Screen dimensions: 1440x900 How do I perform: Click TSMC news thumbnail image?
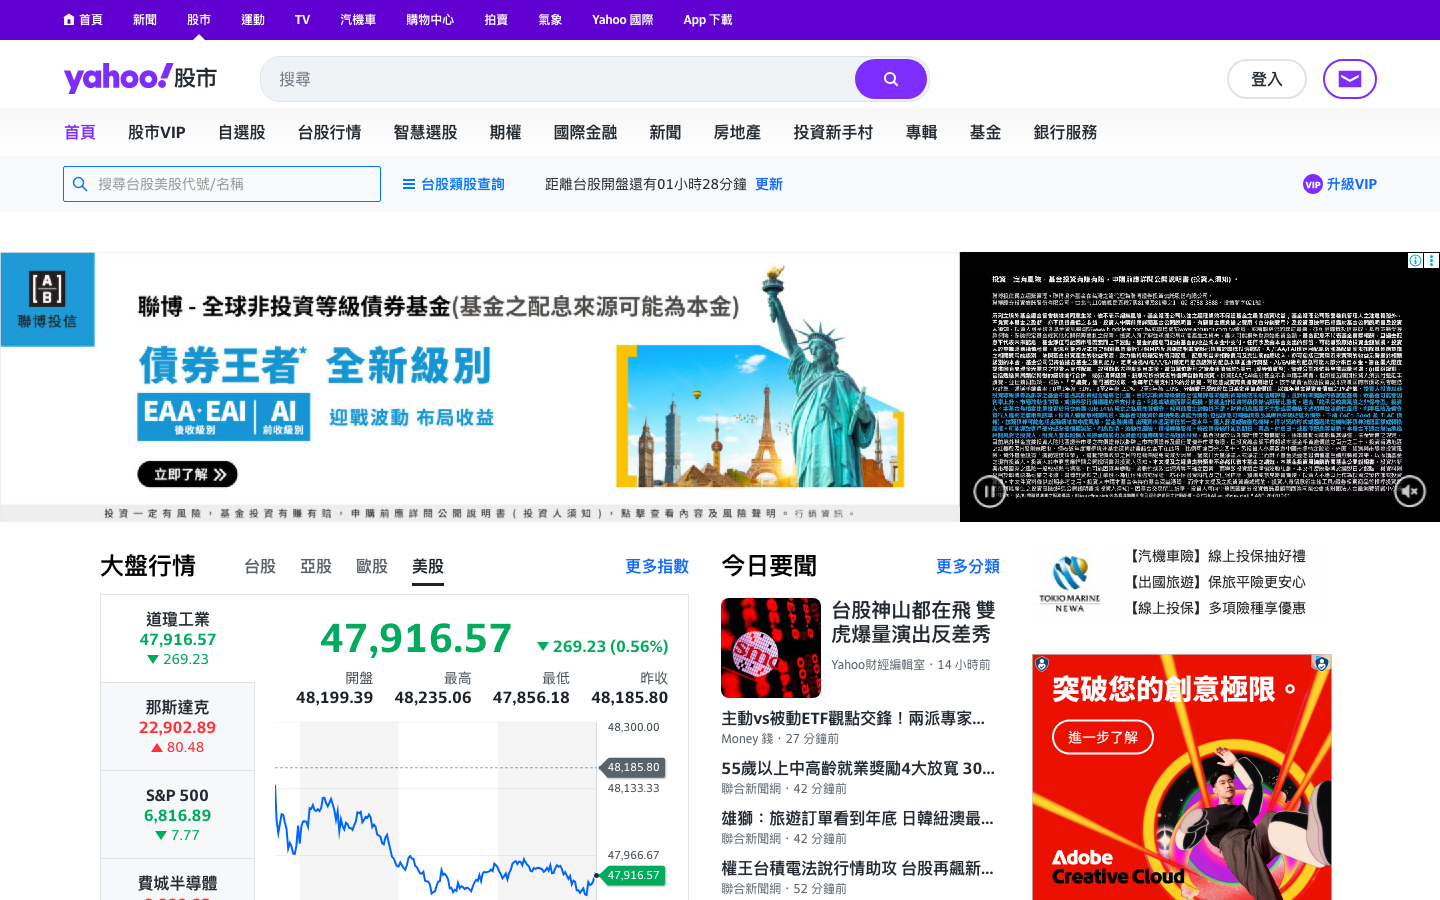tap(771, 648)
